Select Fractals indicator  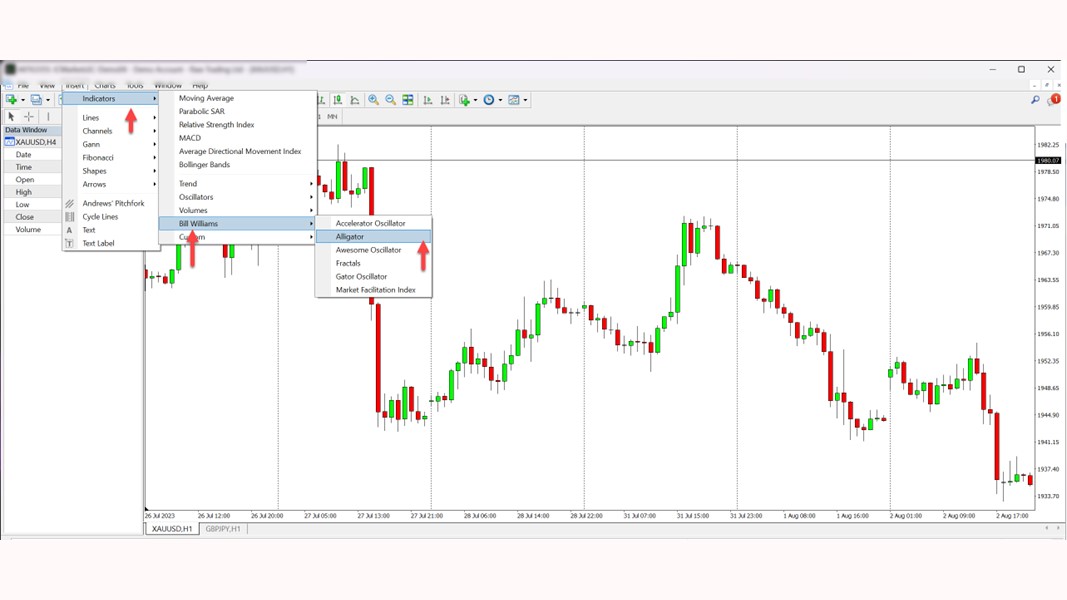374,263
